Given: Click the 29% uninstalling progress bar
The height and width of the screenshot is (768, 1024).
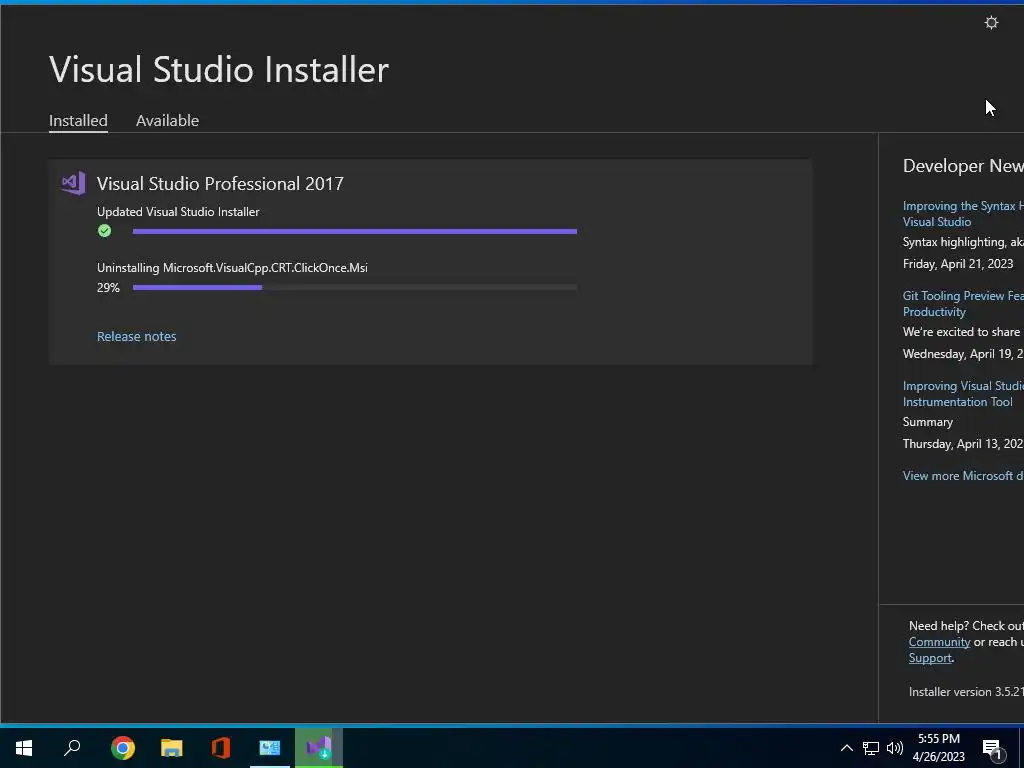Looking at the screenshot, I should tap(355, 287).
